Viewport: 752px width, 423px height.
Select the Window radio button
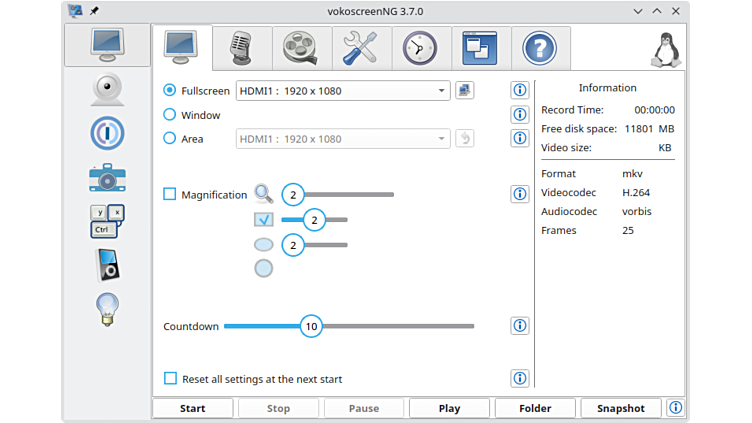[x=169, y=115]
